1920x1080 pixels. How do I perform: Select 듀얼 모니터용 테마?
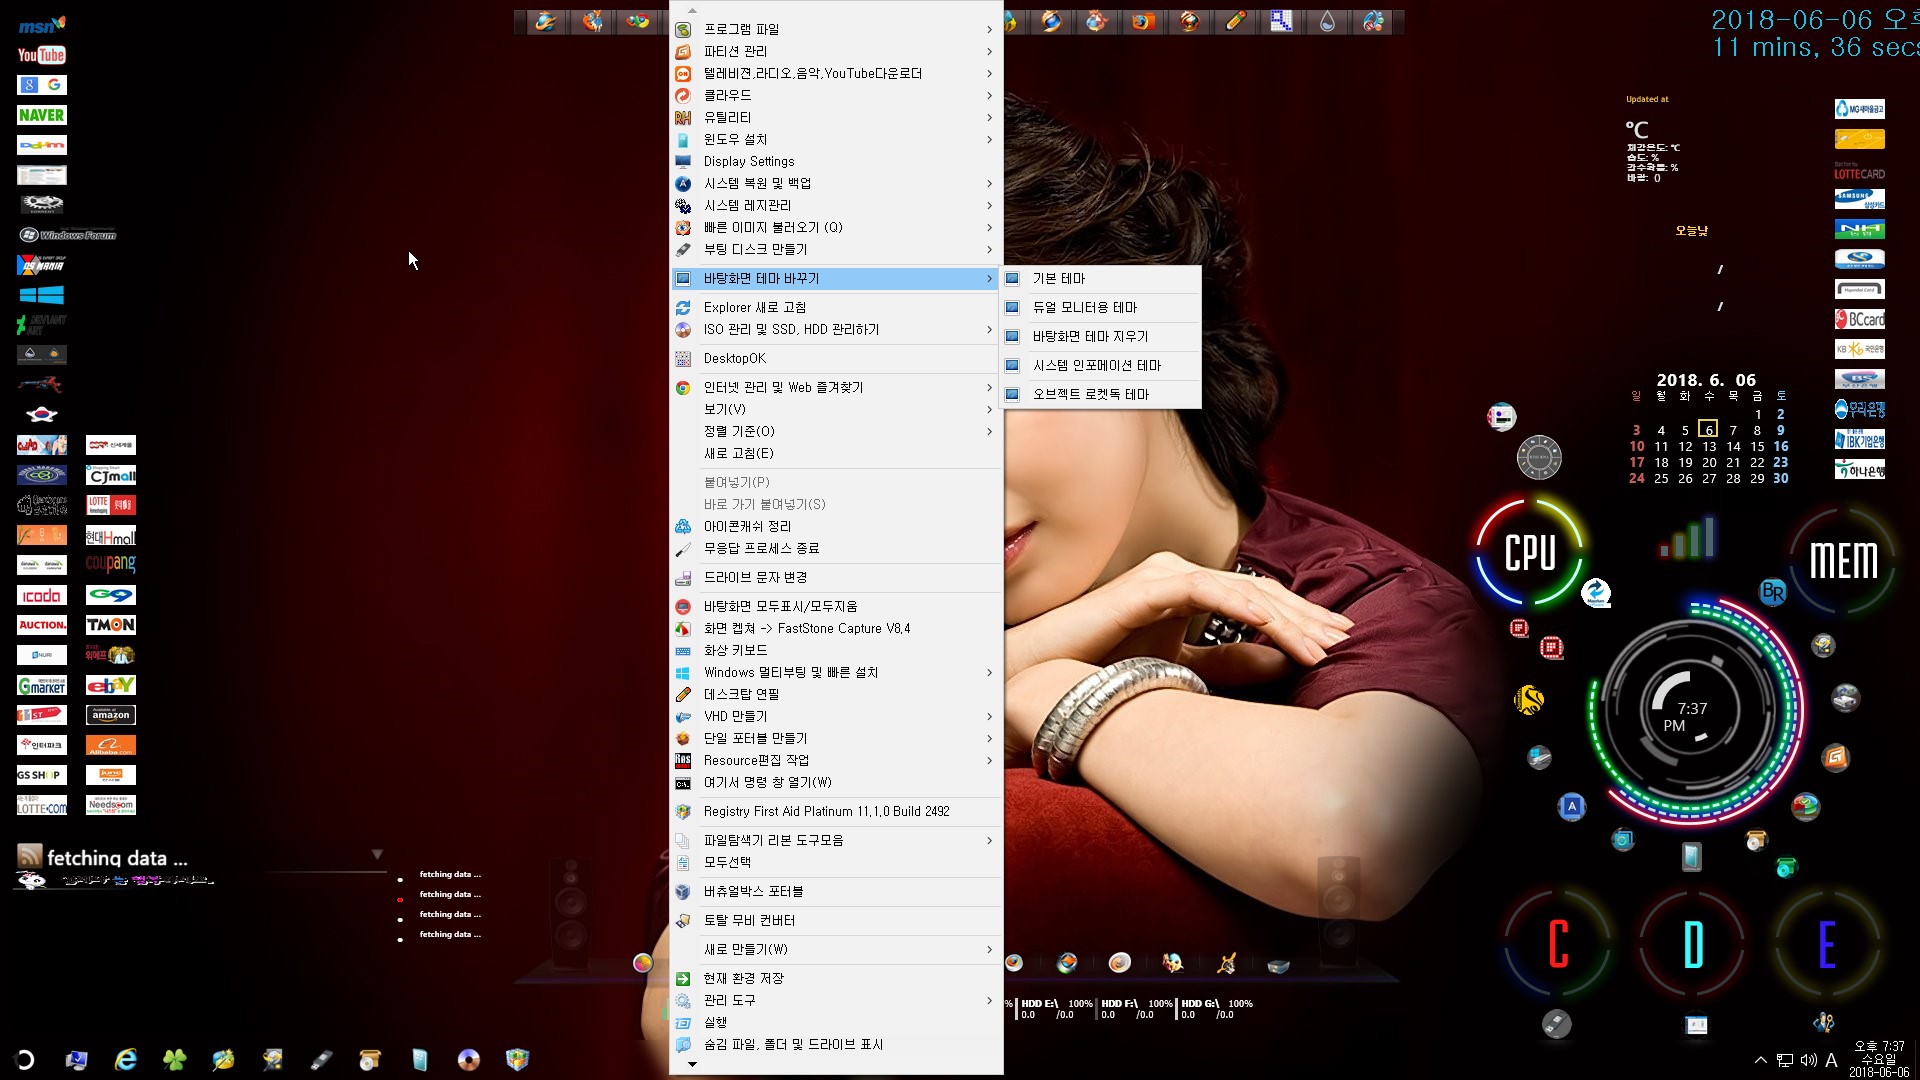[1101, 307]
